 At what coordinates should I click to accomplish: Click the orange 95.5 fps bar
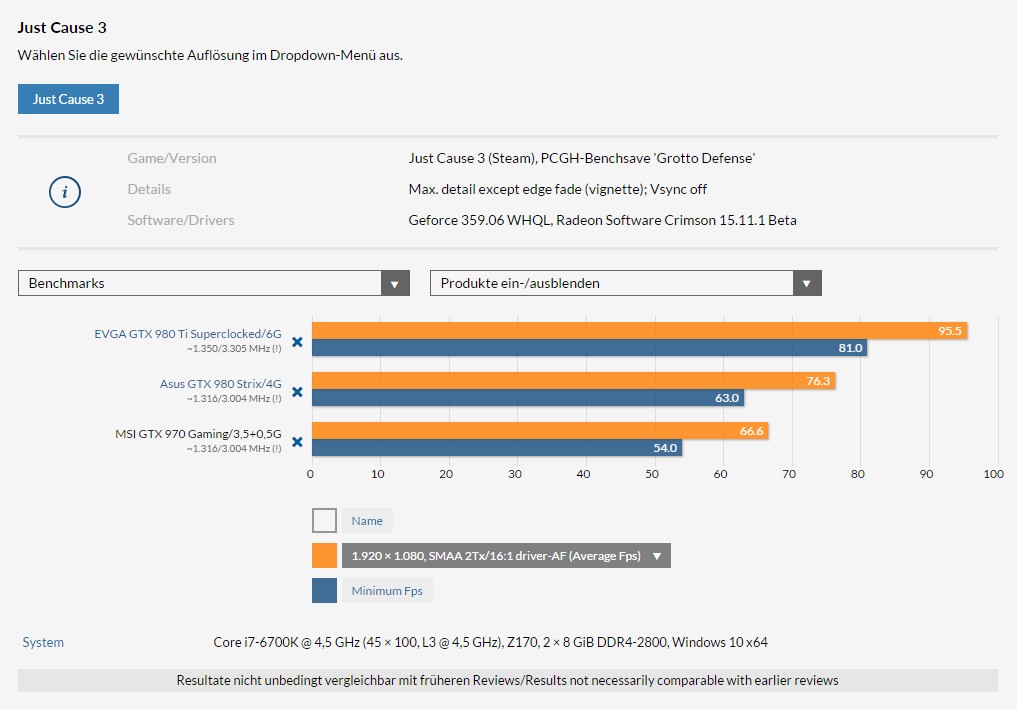(640, 331)
